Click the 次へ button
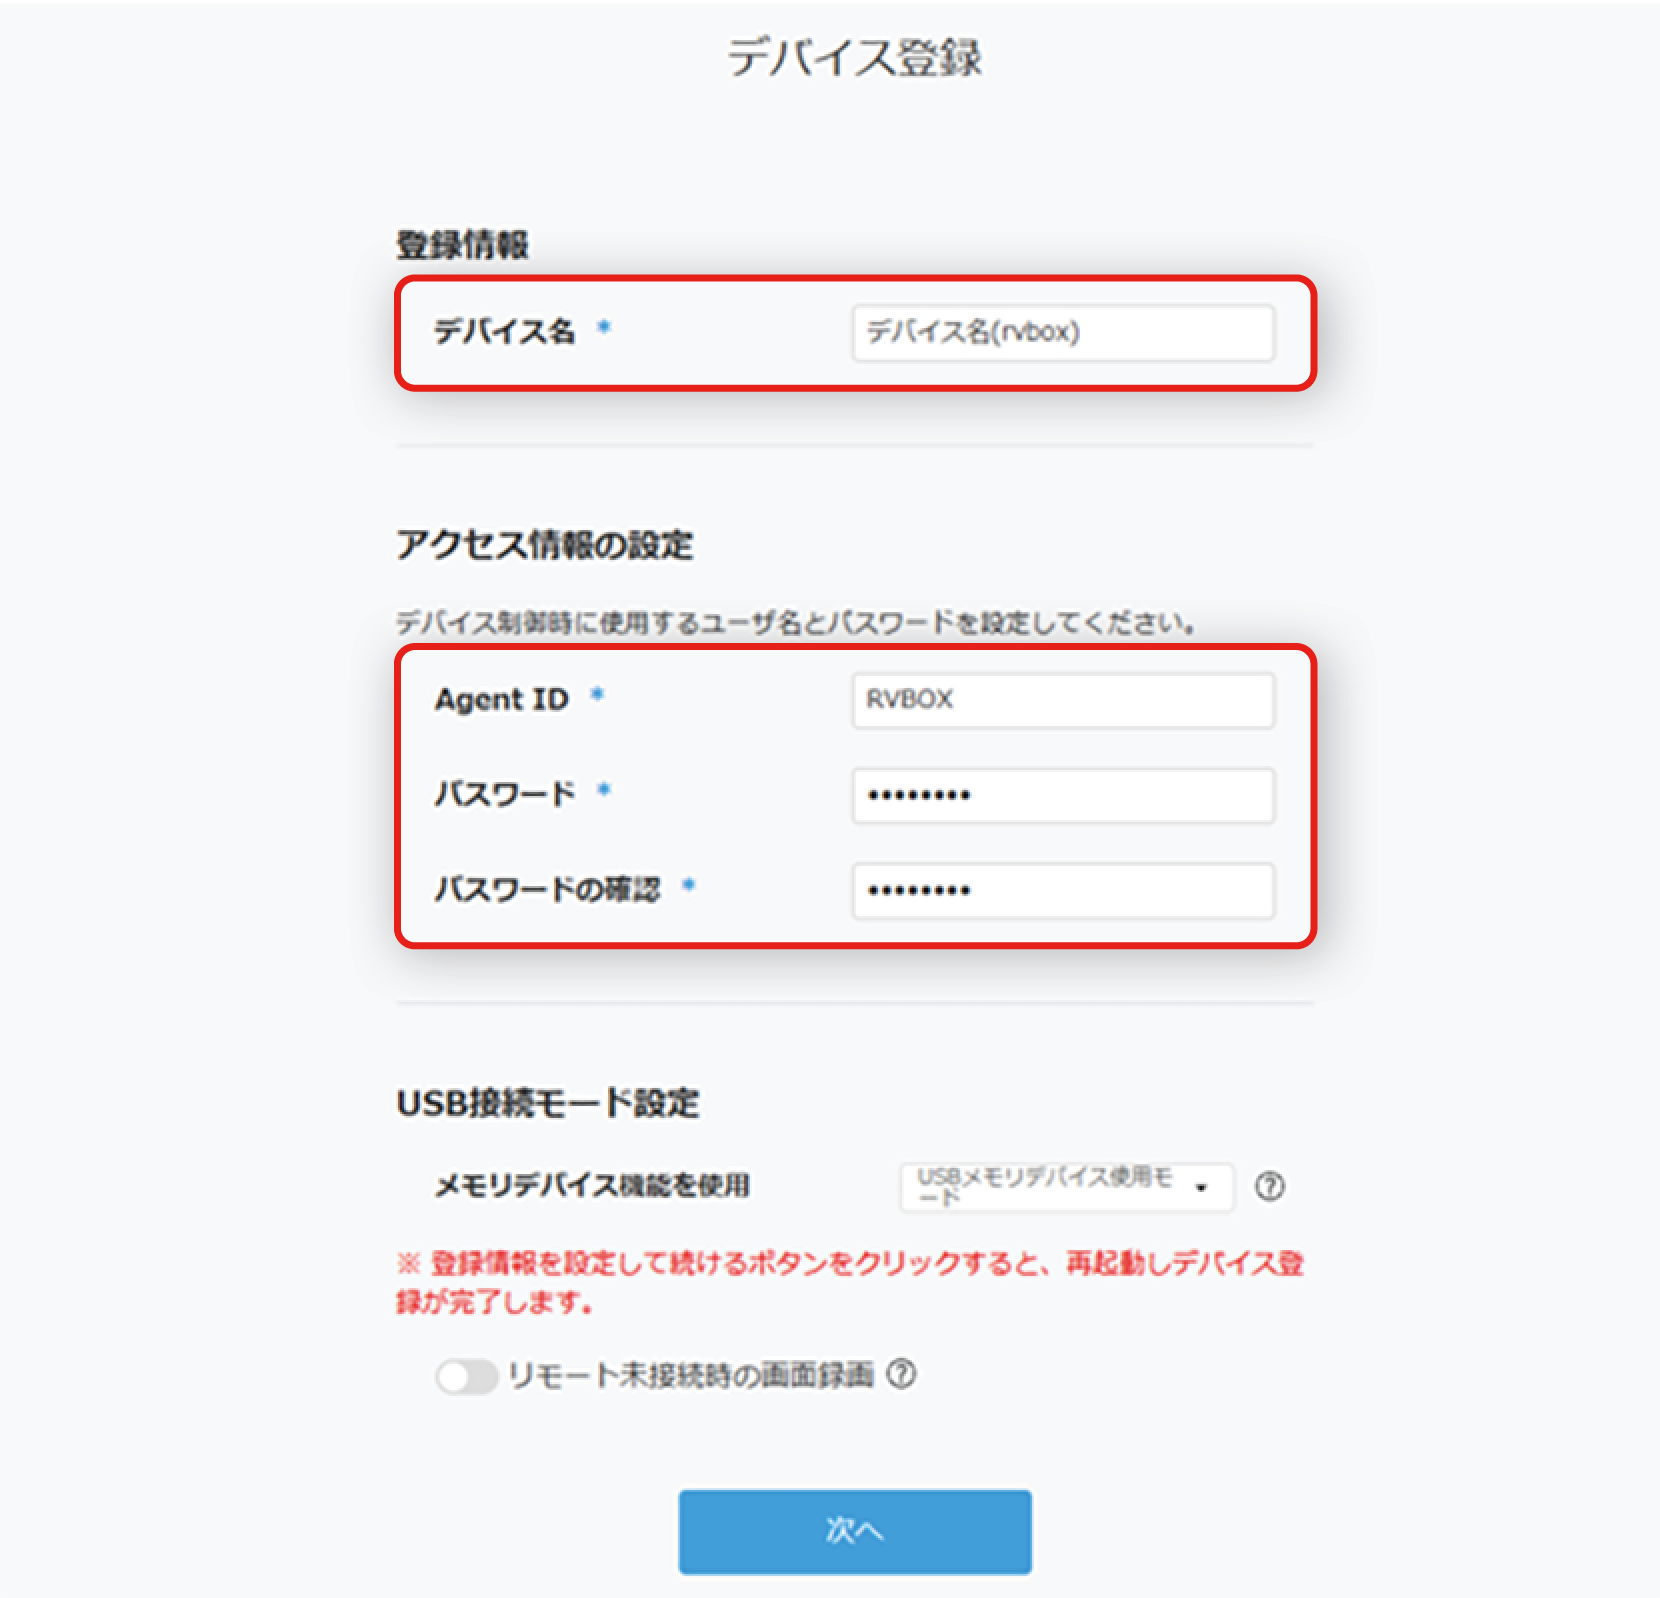Viewport: 1660px width, 1598px height. click(855, 1531)
